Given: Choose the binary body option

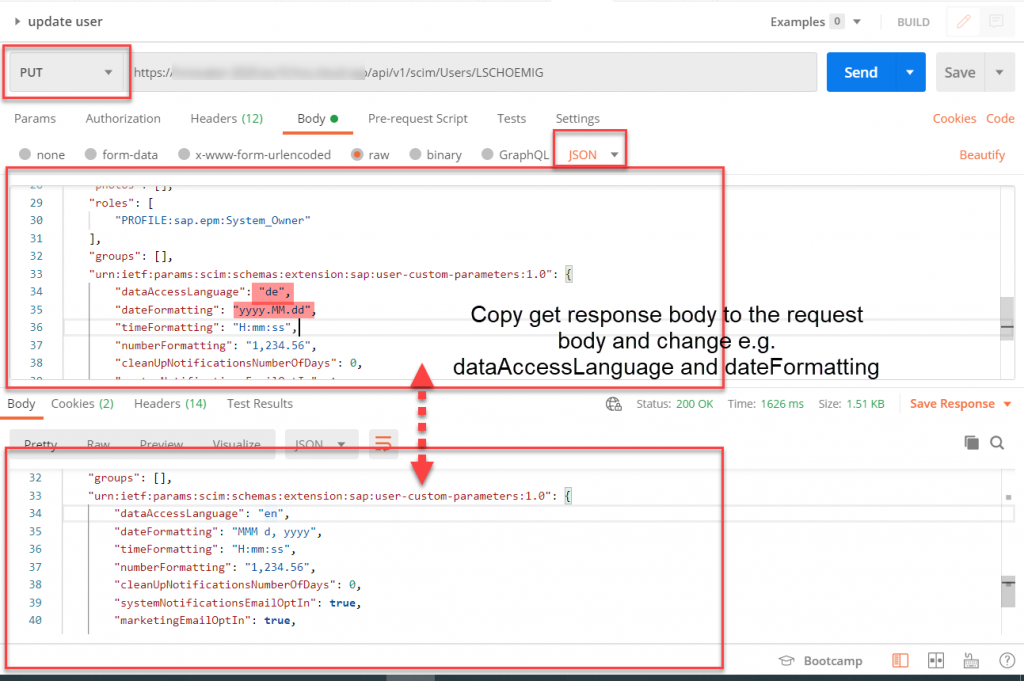Looking at the screenshot, I should (x=415, y=154).
